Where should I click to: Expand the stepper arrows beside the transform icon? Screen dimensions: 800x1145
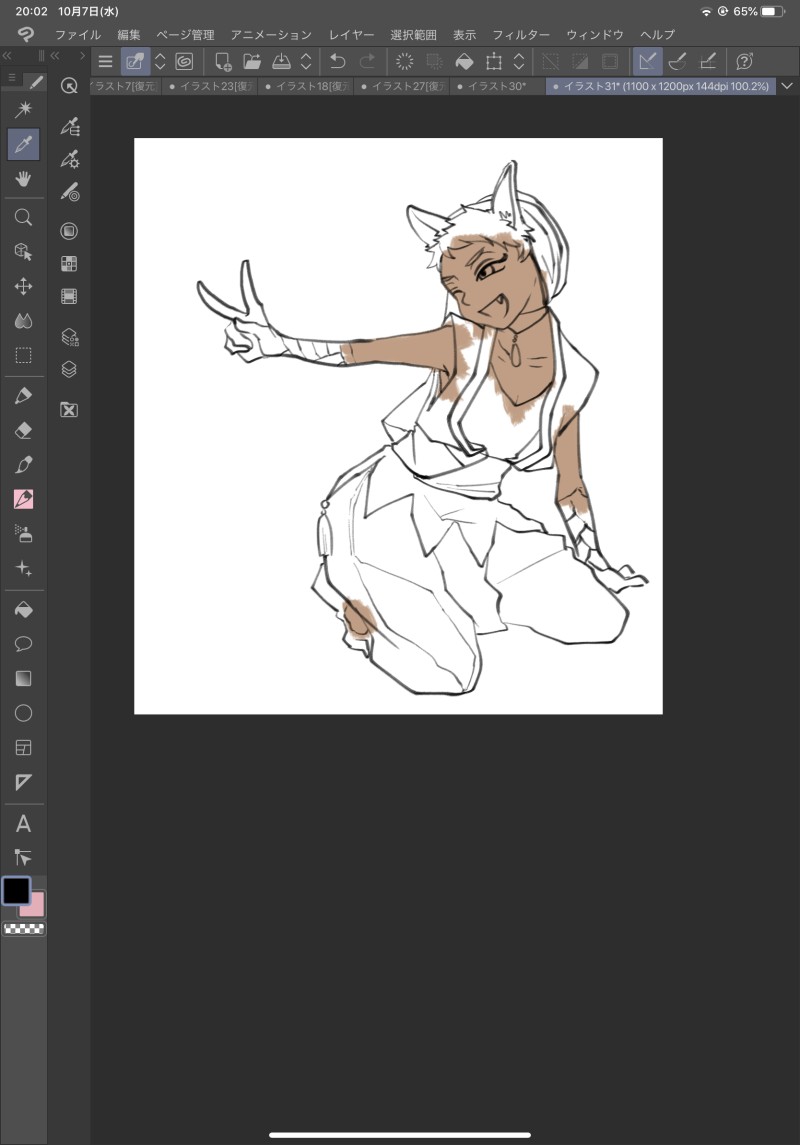pos(519,61)
